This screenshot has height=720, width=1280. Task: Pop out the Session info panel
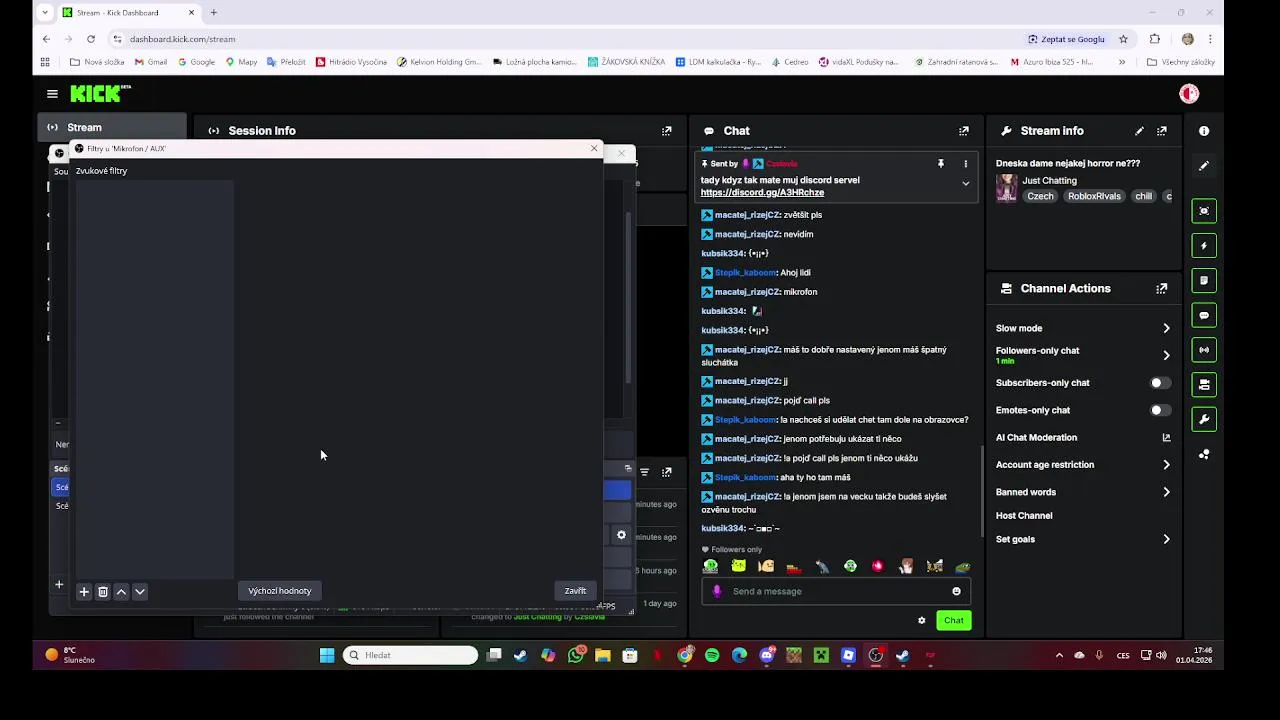(667, 131)
